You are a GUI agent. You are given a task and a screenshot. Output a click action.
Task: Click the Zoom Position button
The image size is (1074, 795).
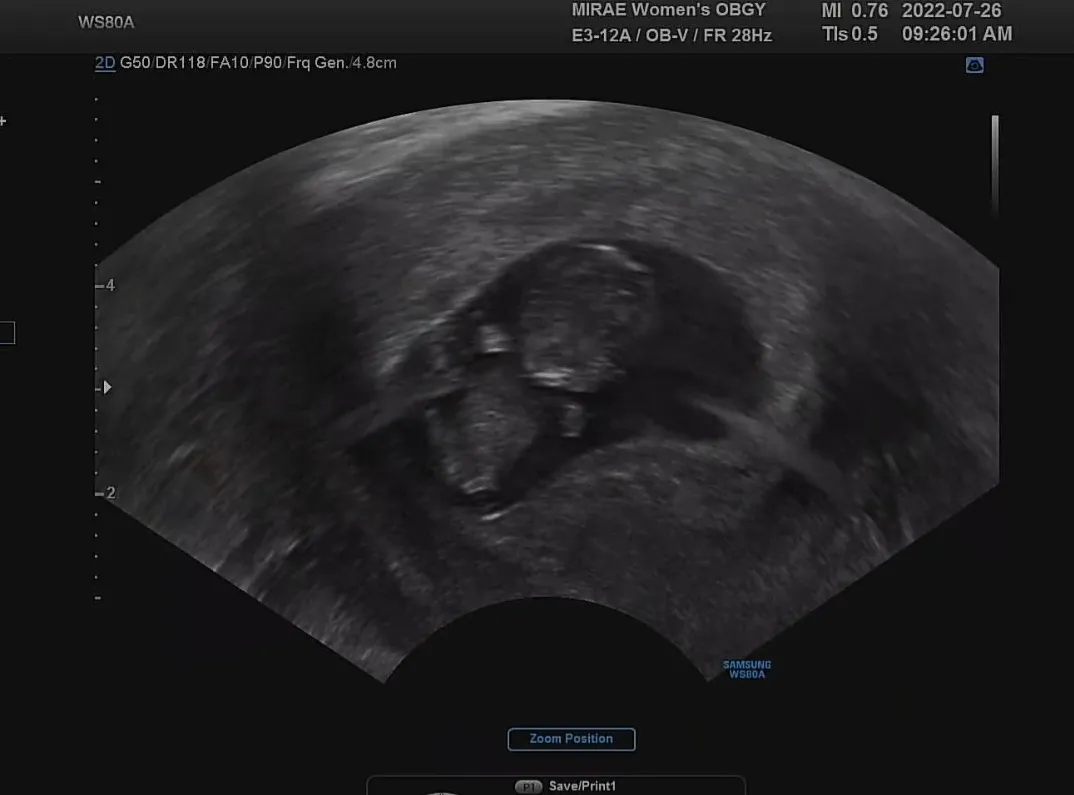(571, 739)
